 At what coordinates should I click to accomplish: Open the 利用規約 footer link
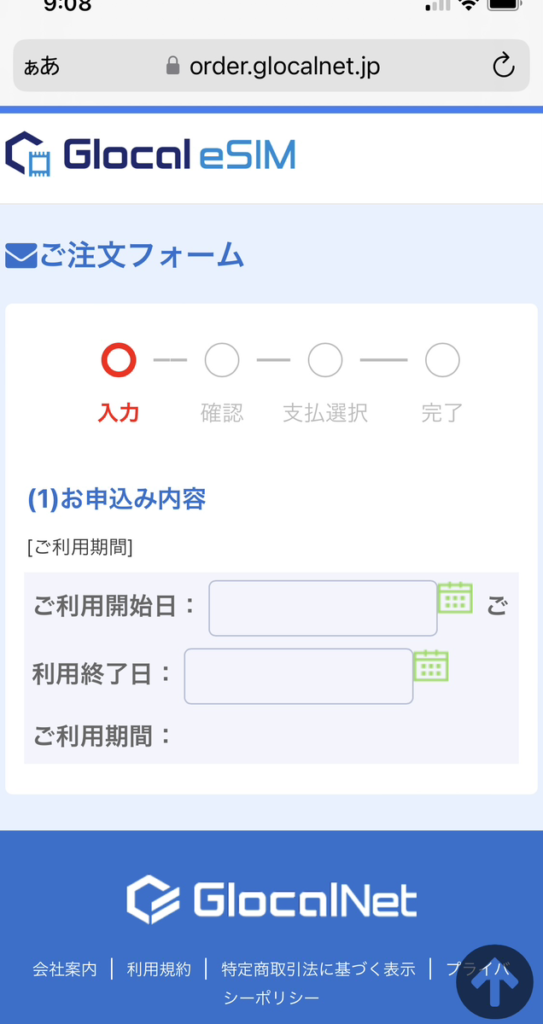159,969
